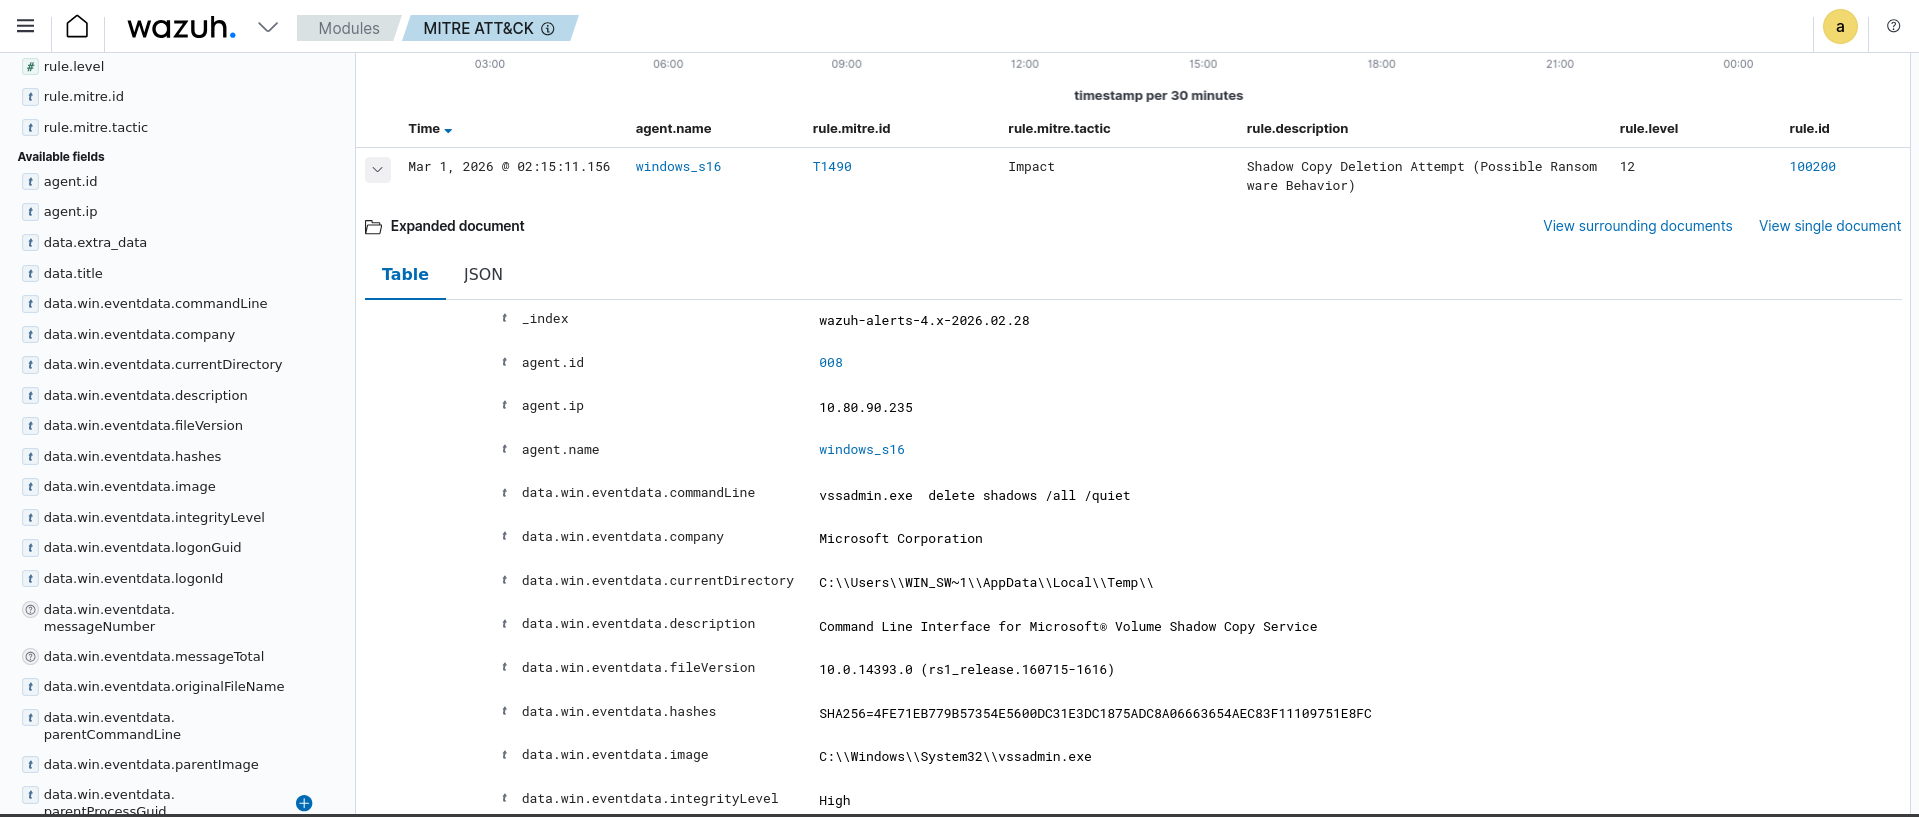Open windows_s16 agent link in alert row

coord(678,167)
